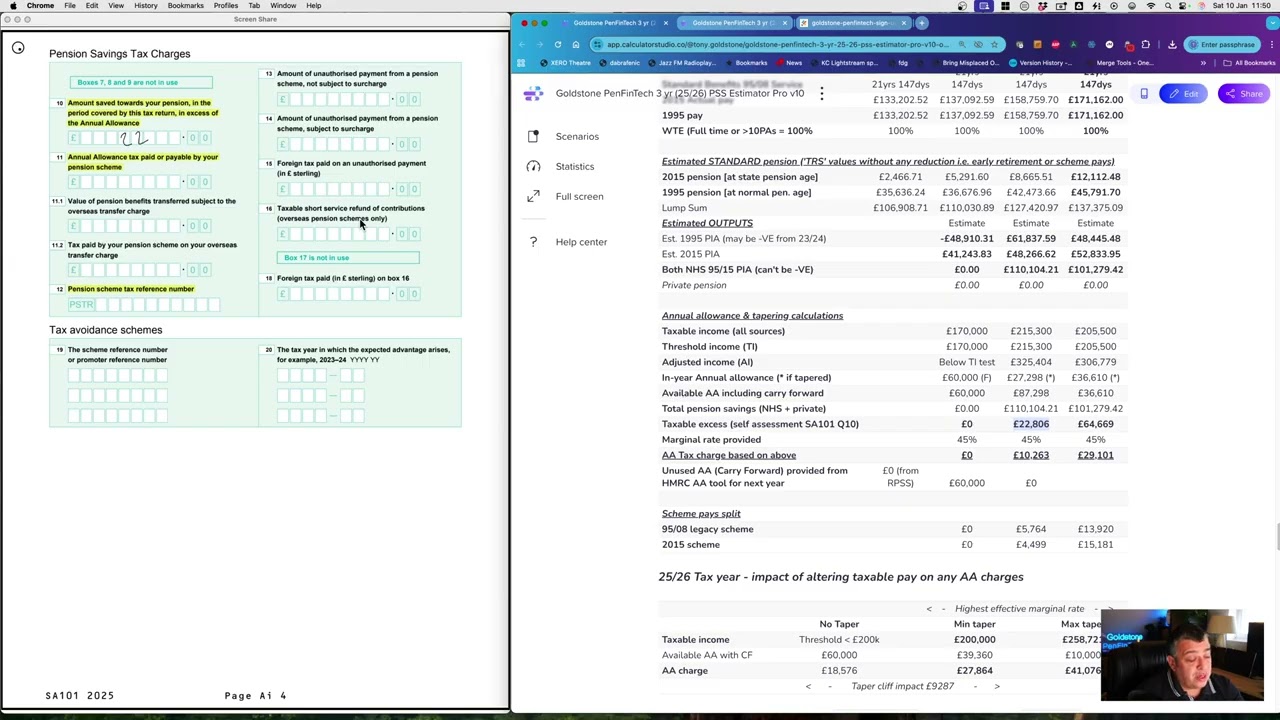Click the 'Taper cliff impact £9287' text

[902, 686]
